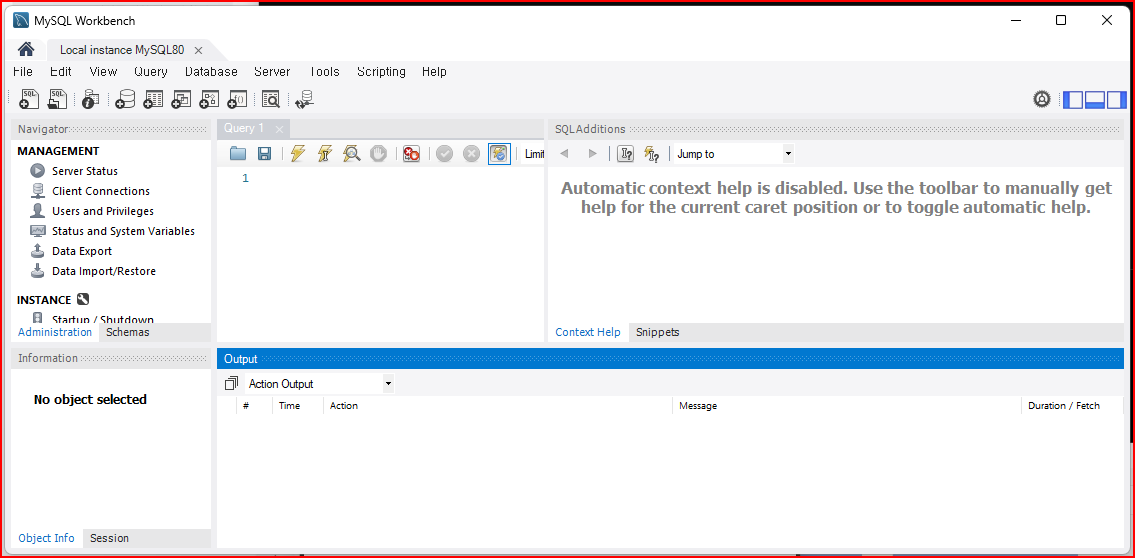Execute statement under cursor icon

(x=325, y=153)
